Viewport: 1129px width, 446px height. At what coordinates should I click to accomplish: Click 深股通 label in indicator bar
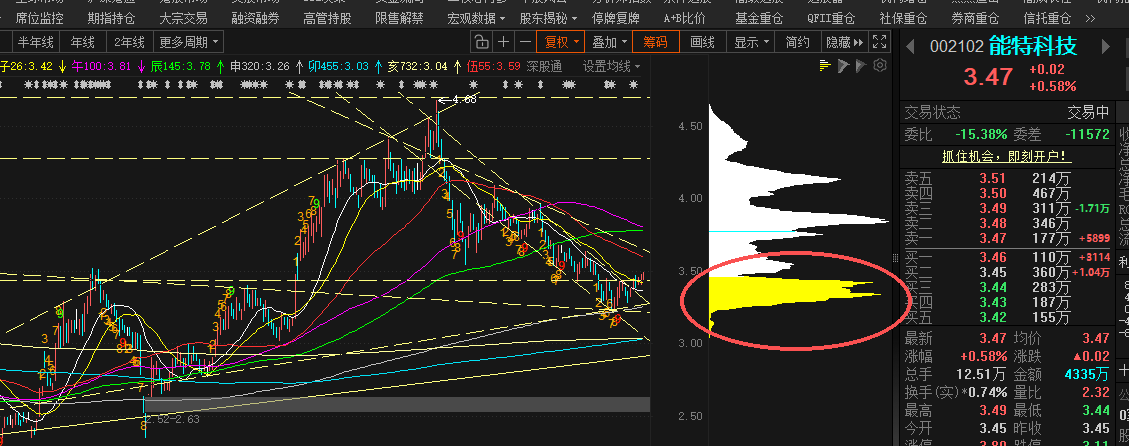tap(544, 66)
